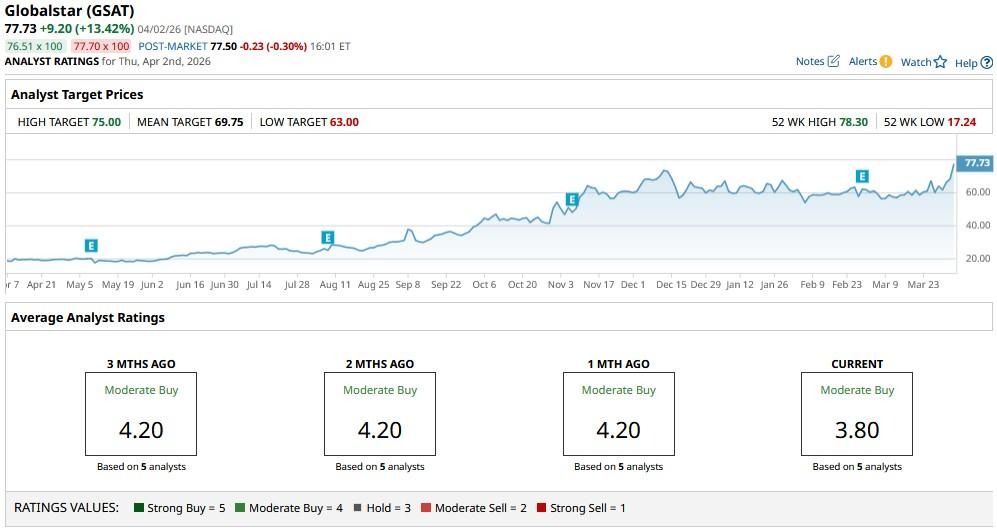Click the MEAN TARGET 69.75 value
The height and width of the screenshot is (528, 997).
tap(229, 122)
